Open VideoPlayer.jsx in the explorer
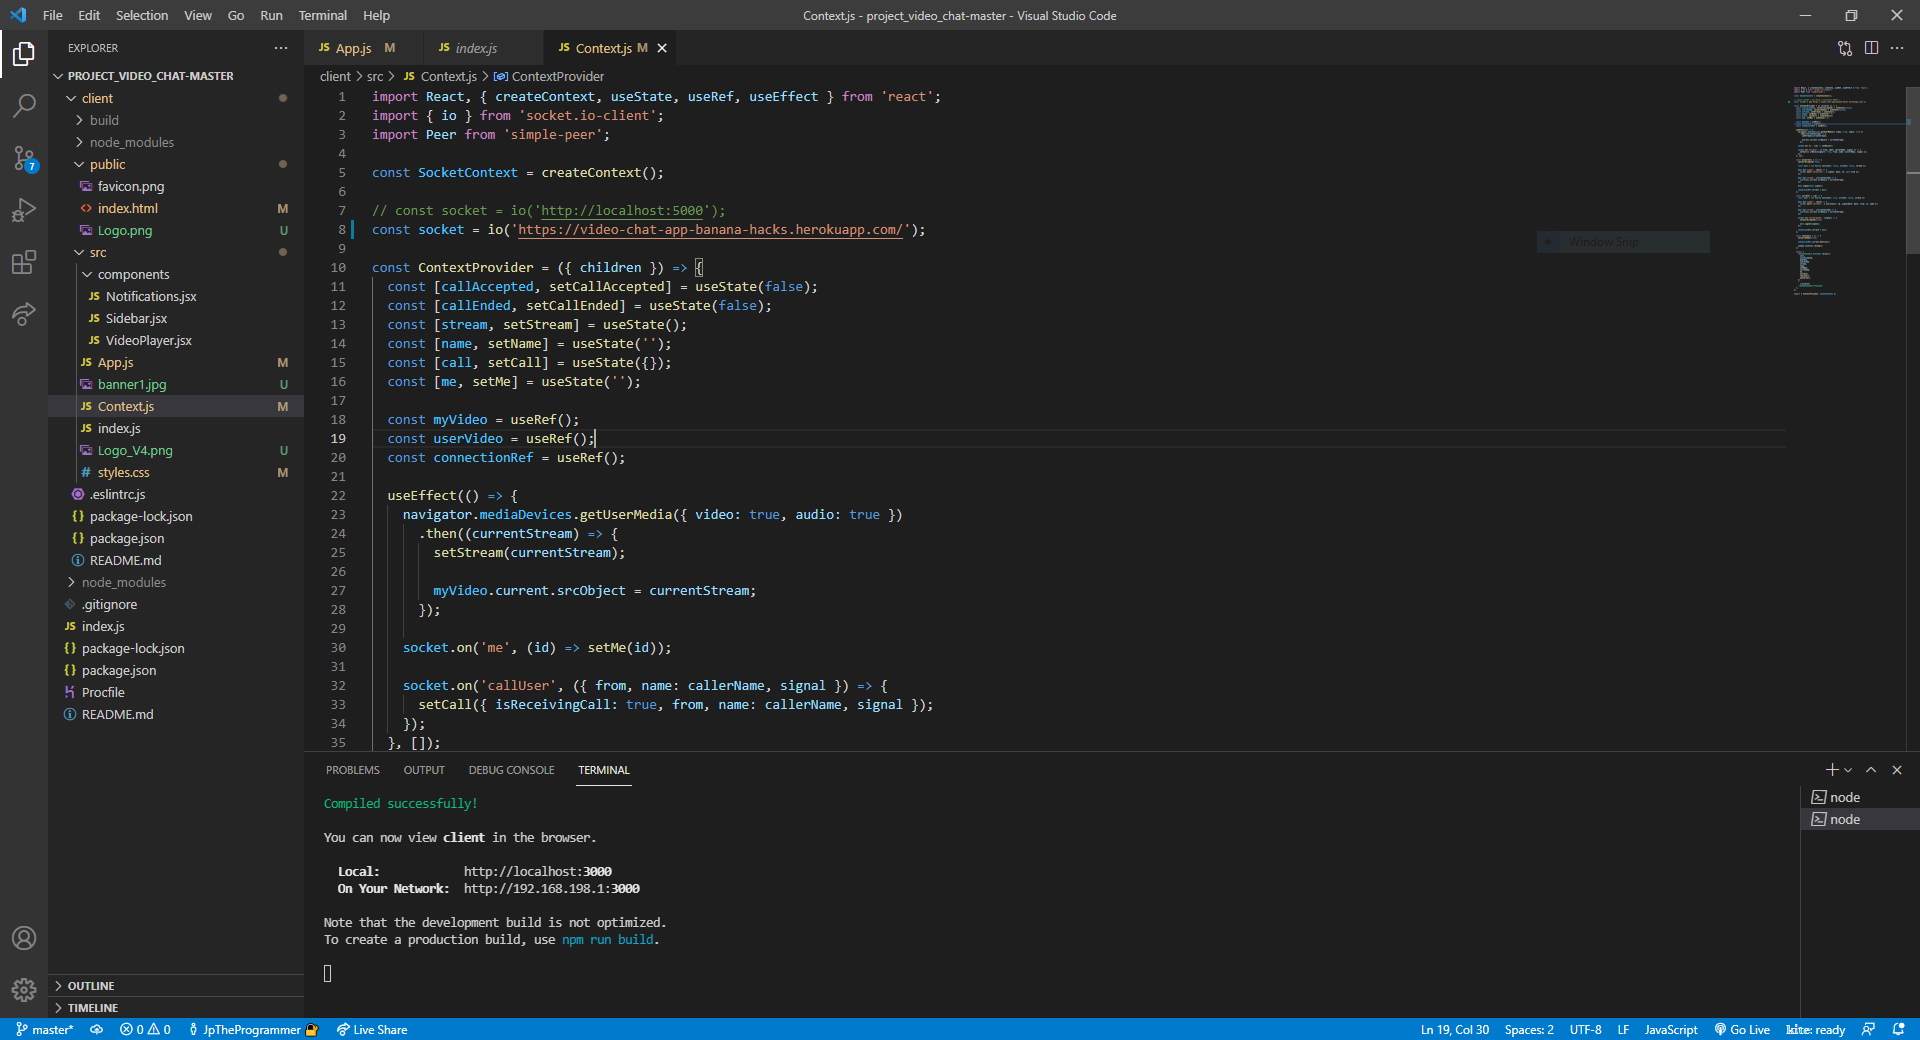The image size is (1920, 1040). [x=148, y=341]
